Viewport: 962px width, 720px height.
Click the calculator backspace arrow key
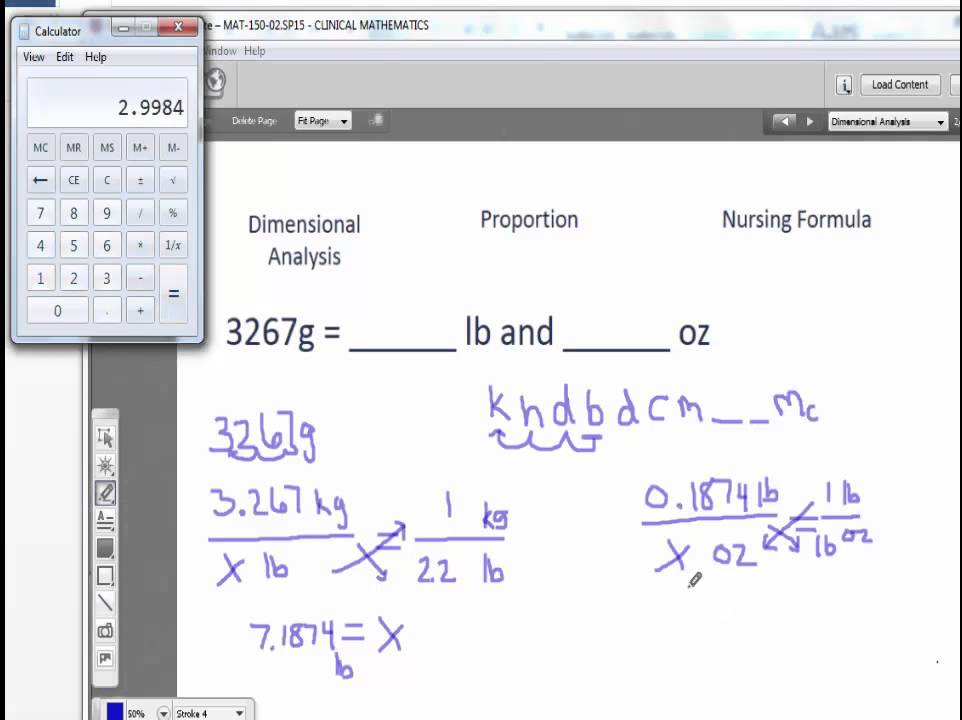pyautogui.click(x=40, y=180)
